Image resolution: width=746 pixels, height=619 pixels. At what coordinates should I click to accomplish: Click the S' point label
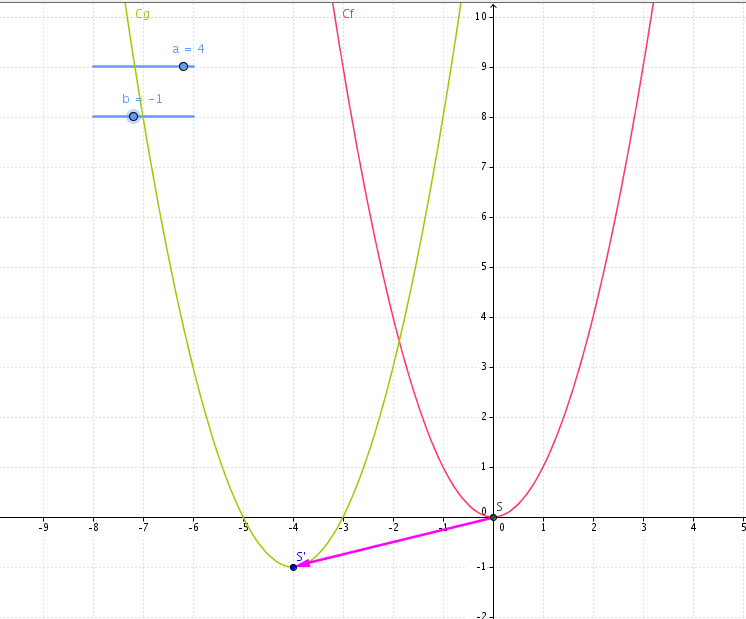tap(301, 556)
